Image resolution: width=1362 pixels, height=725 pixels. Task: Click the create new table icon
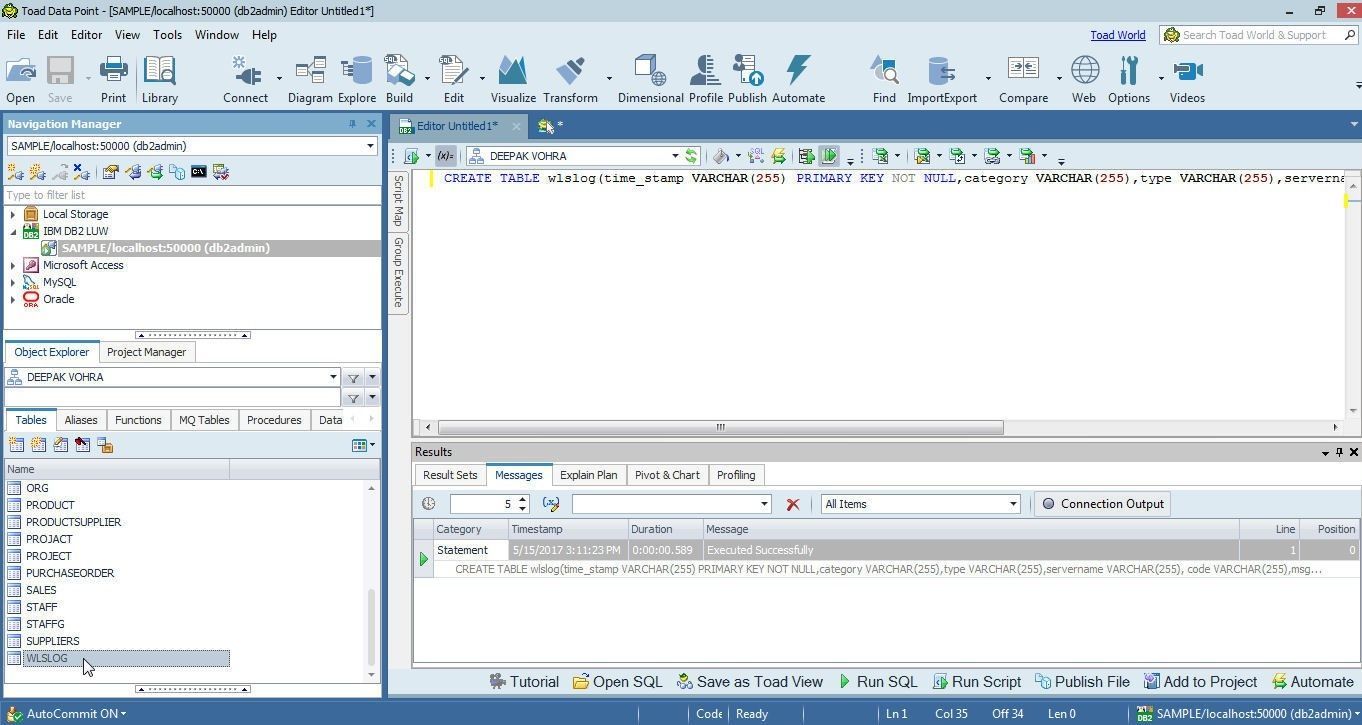[16, 445]
